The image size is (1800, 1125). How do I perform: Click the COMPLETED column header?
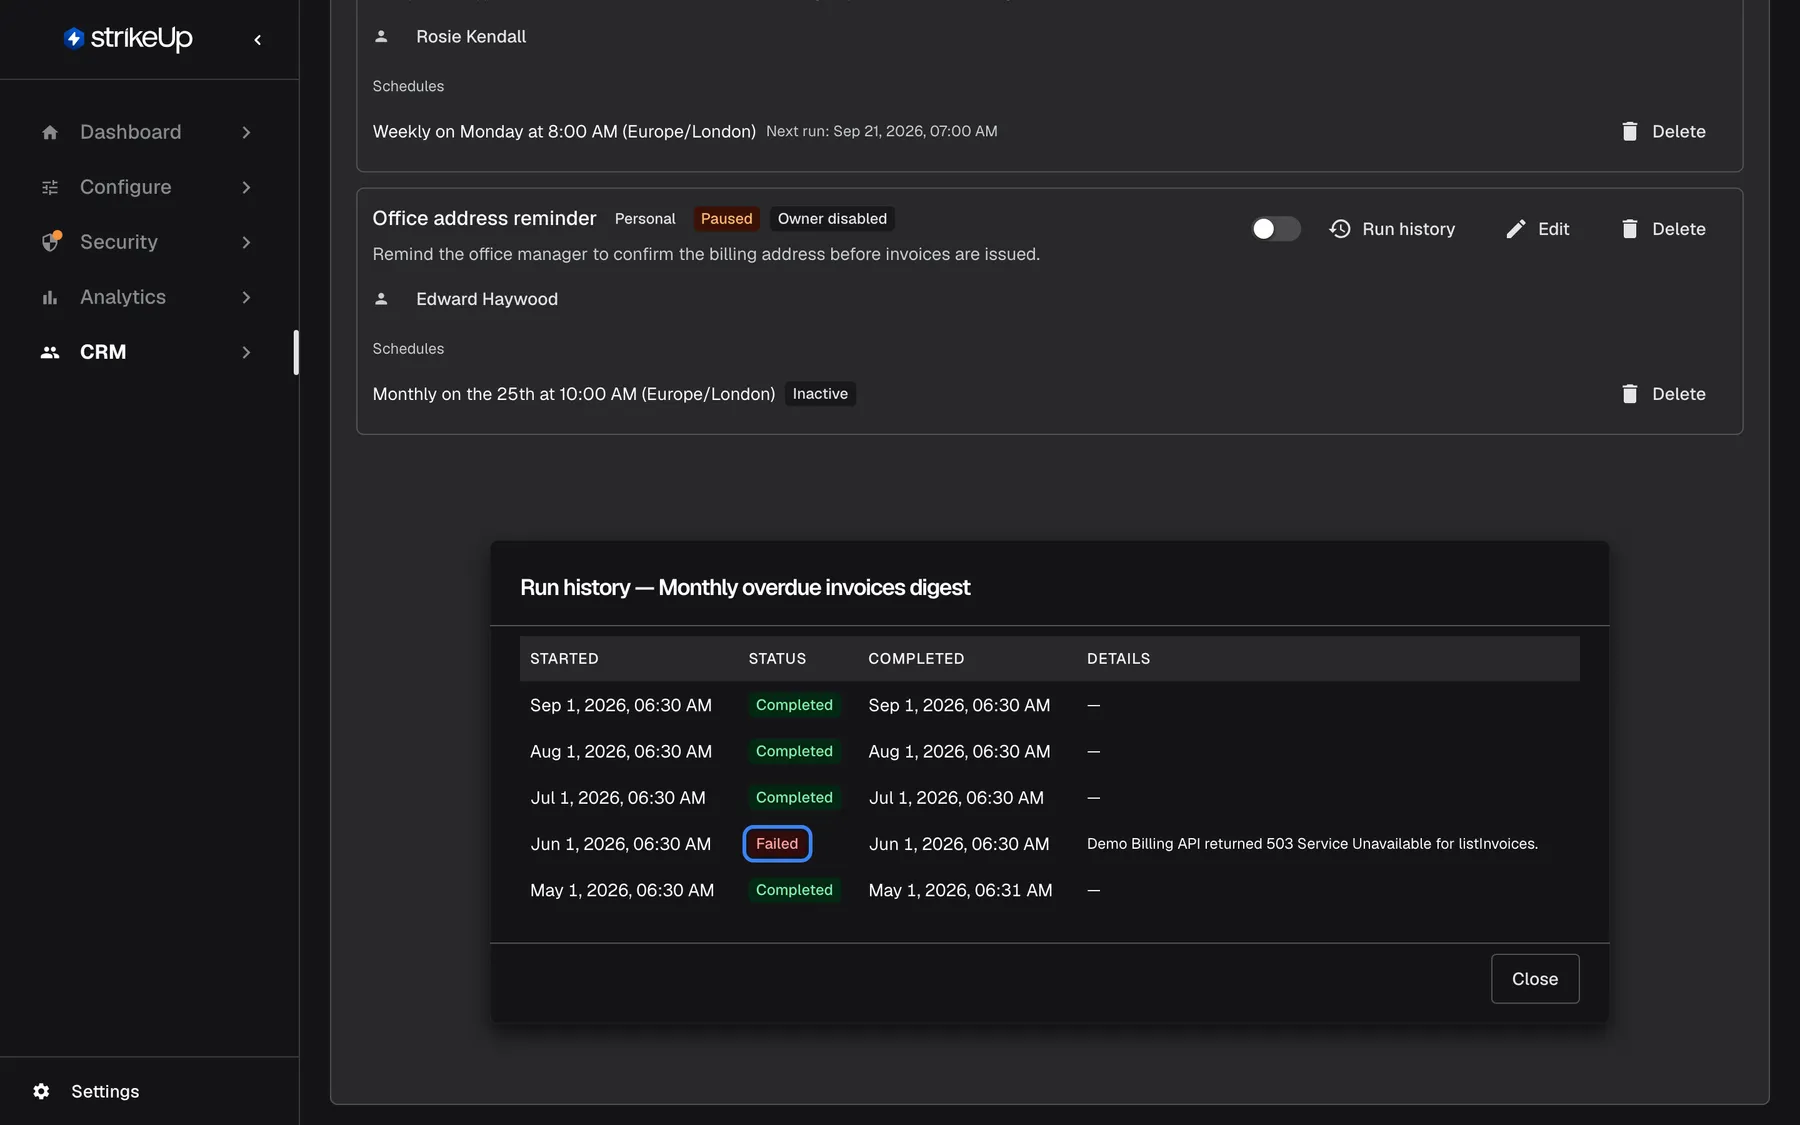(x=916, y=659)
